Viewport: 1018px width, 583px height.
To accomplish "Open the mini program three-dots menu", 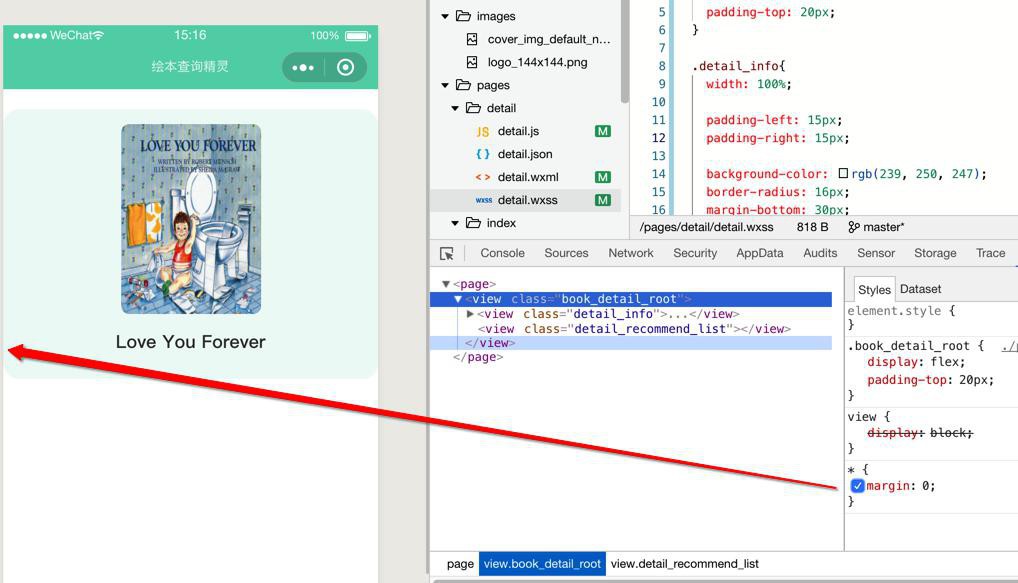I will 303,68.
